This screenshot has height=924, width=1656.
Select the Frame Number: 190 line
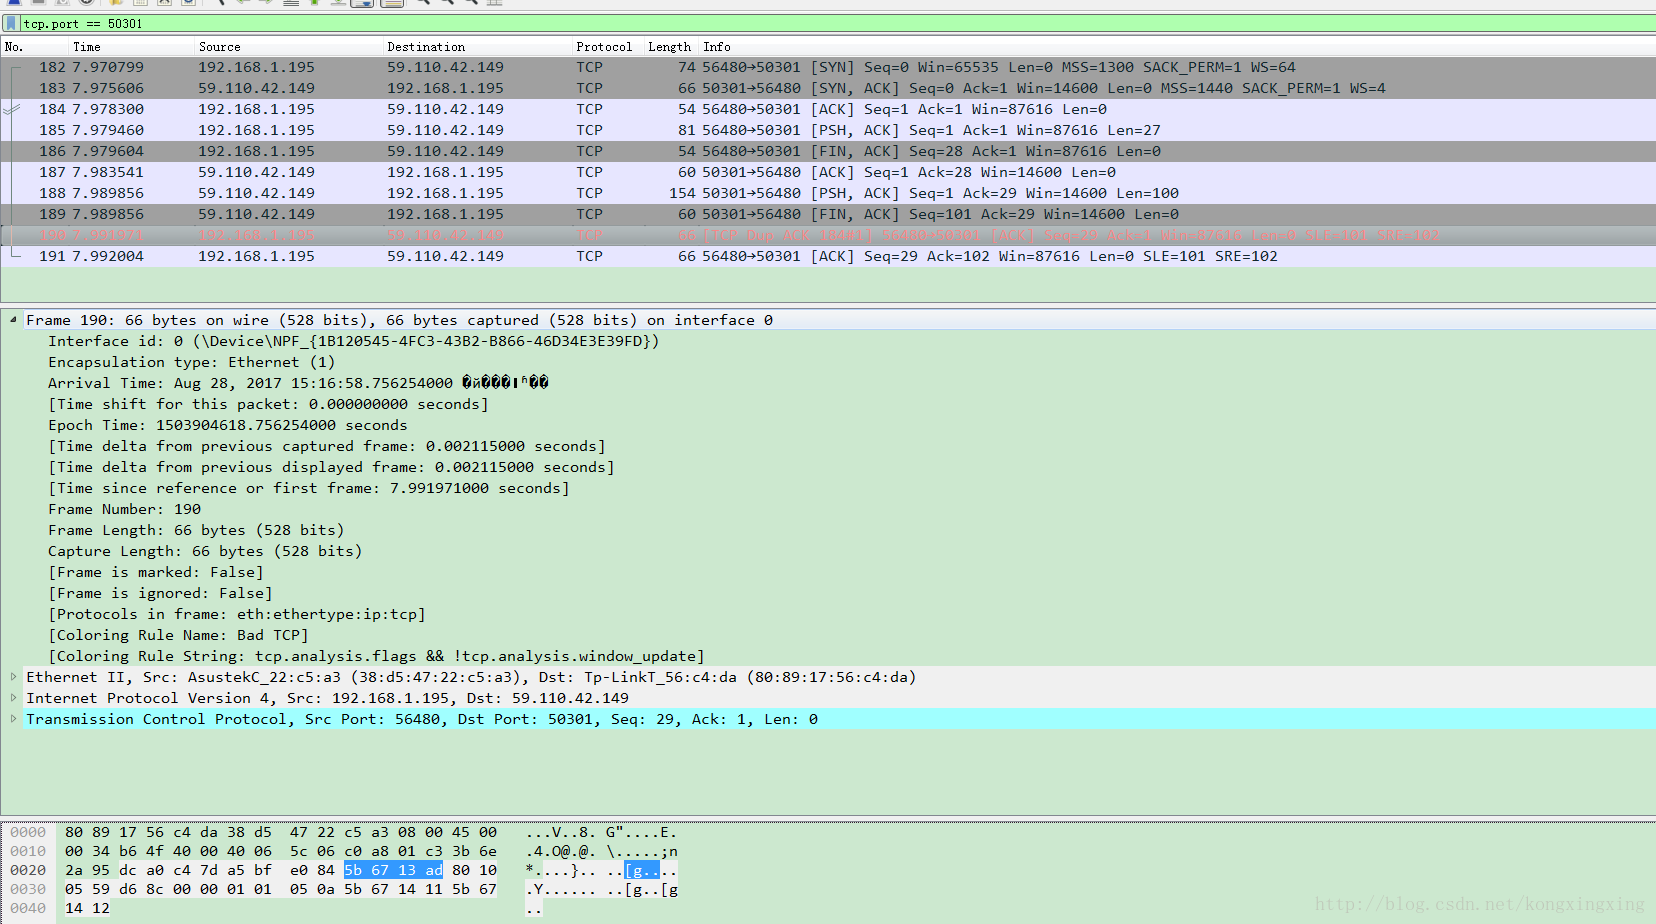[x=125, y=509]
